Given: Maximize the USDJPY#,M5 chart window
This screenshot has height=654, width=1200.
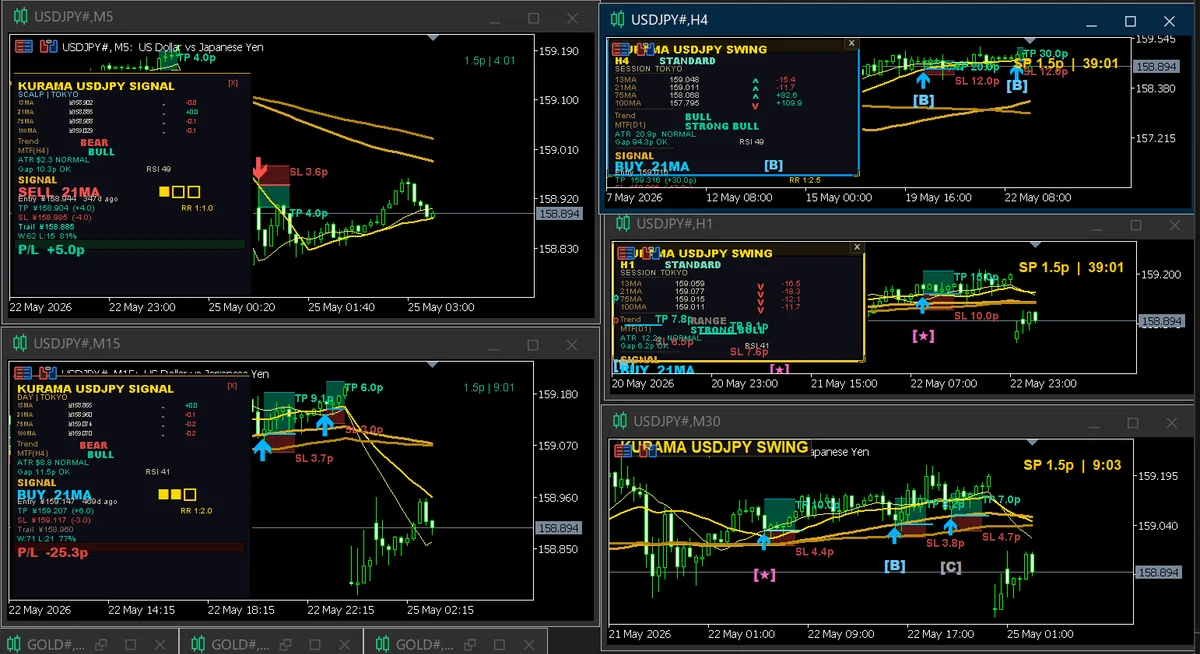Looking at the screenshot, I should click(534, 19).
